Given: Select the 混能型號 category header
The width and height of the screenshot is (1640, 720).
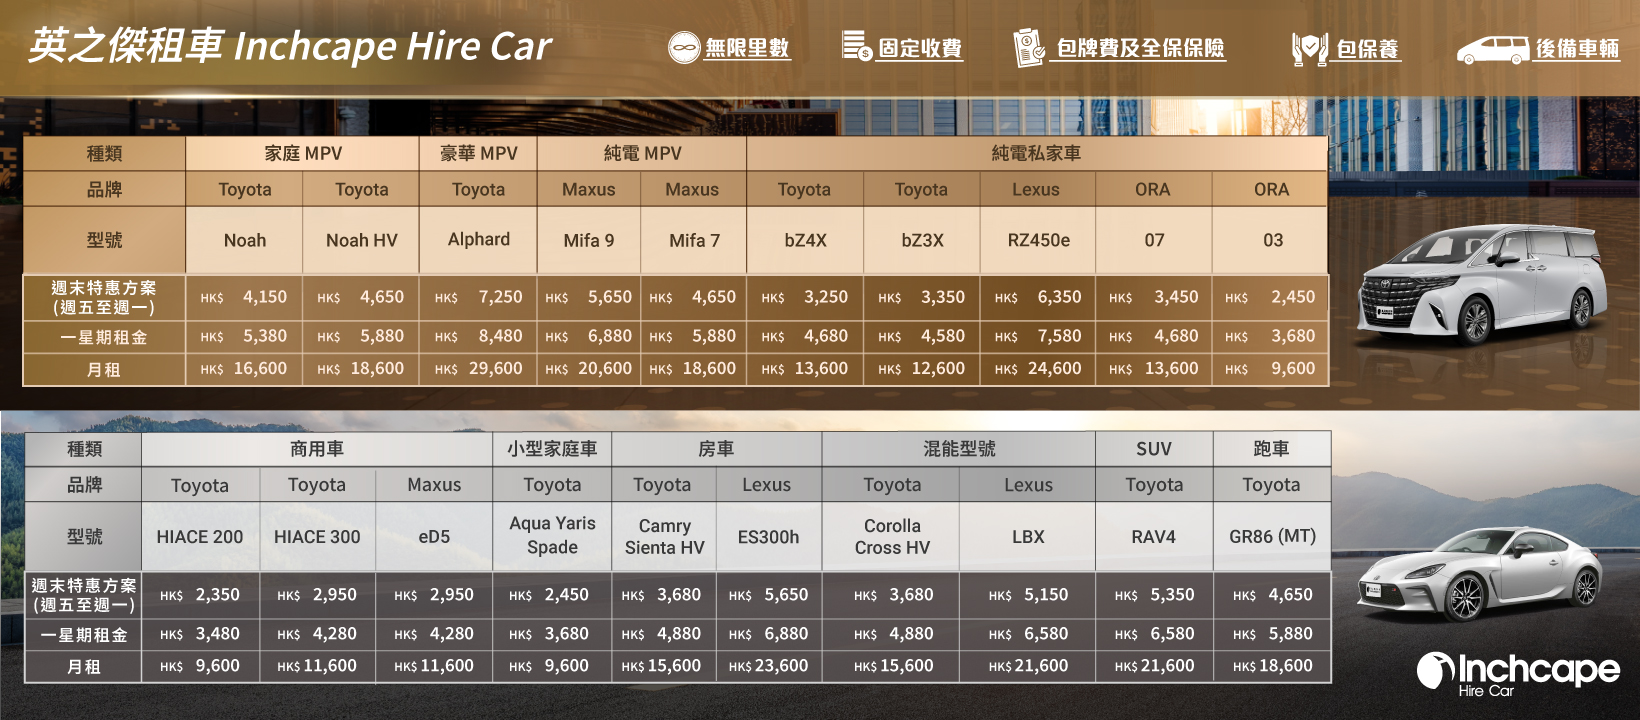Looking at the screenshot, I should pyautogui.click(x=959, y=449).
